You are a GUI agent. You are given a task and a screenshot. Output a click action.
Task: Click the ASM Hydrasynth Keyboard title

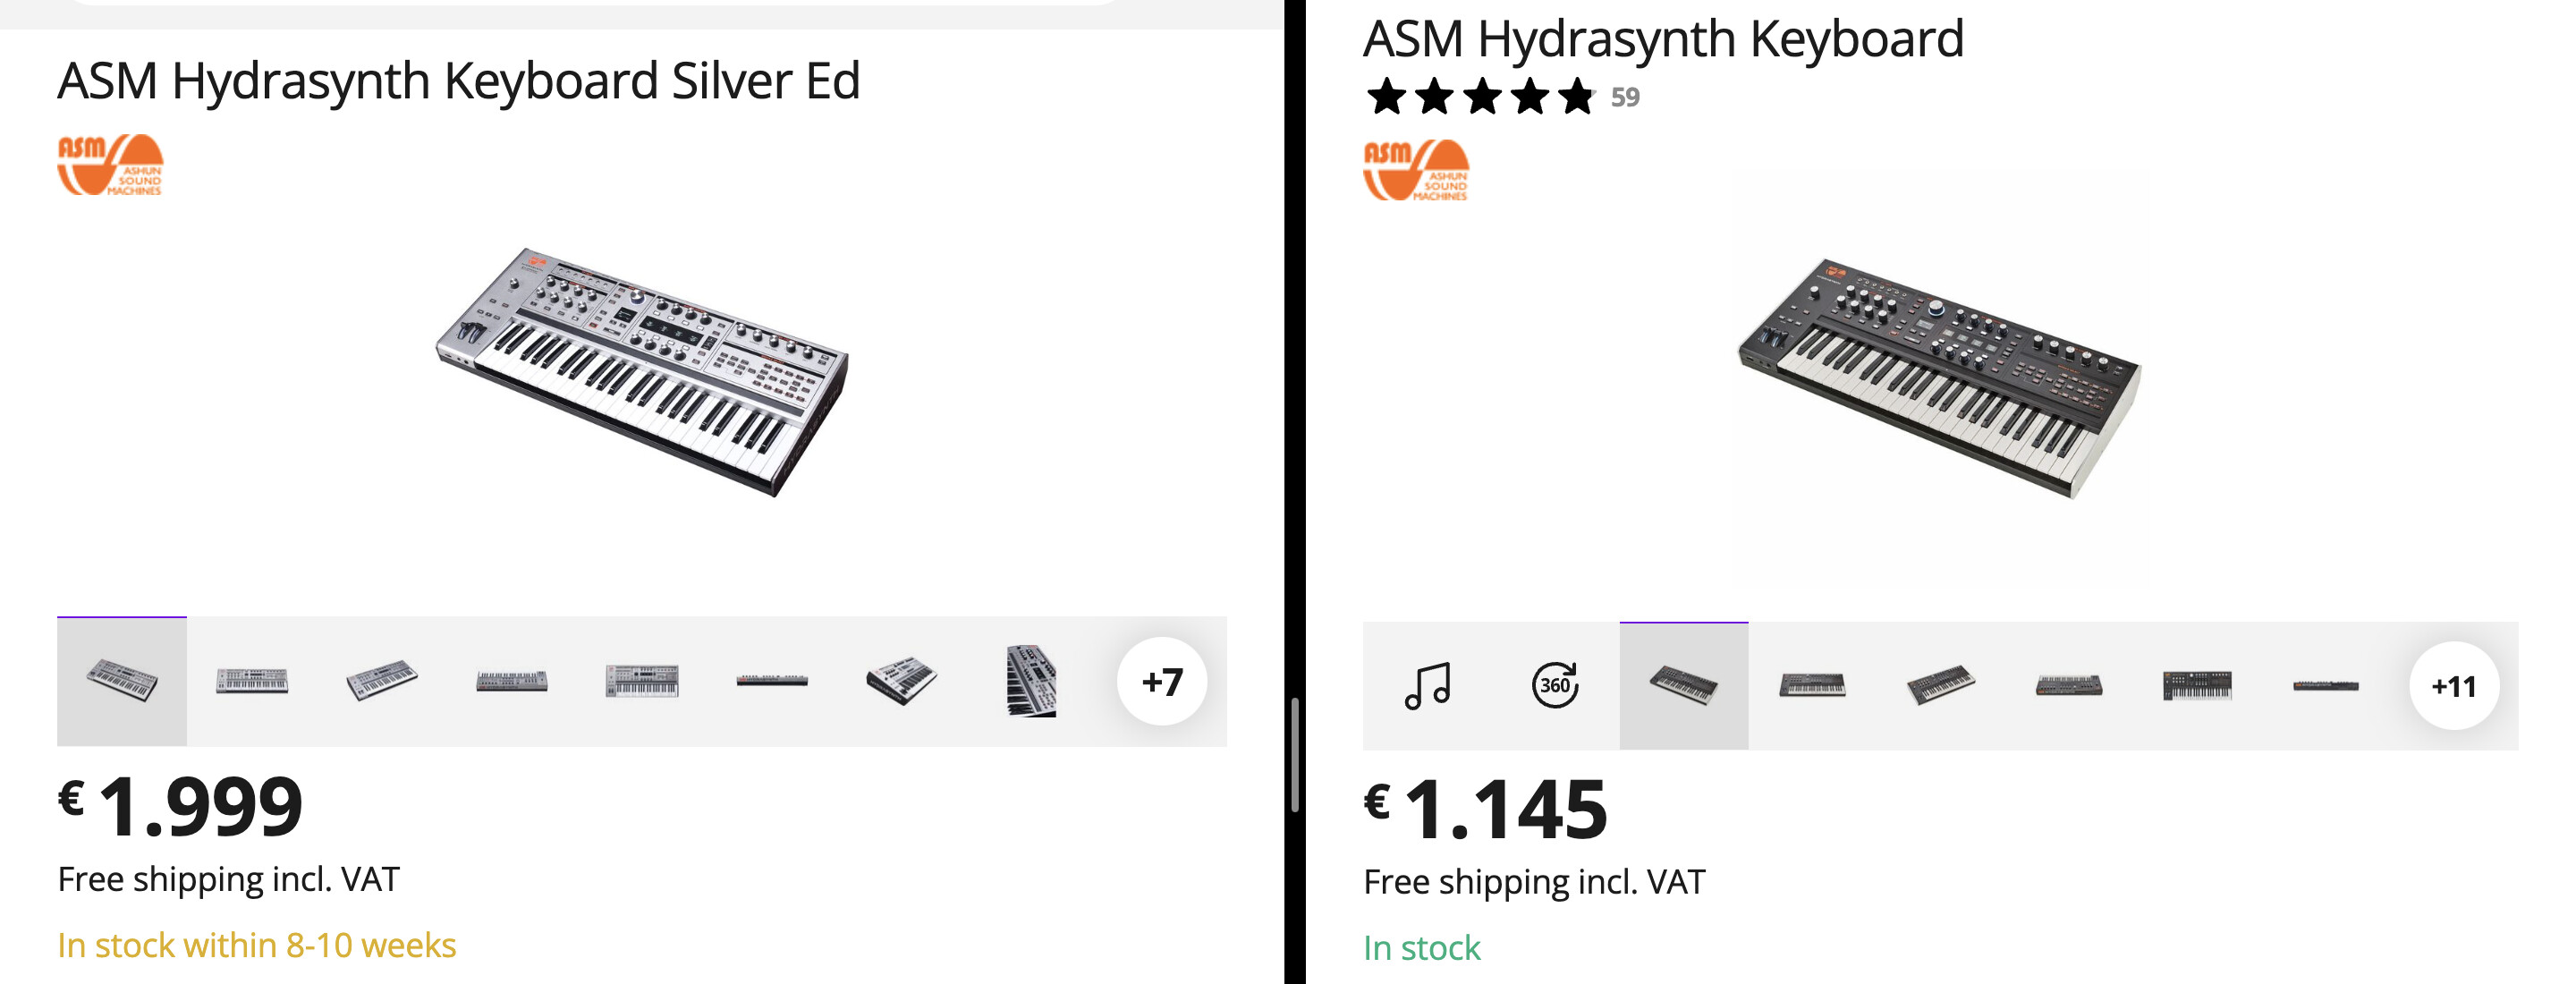coord(1663,39)
